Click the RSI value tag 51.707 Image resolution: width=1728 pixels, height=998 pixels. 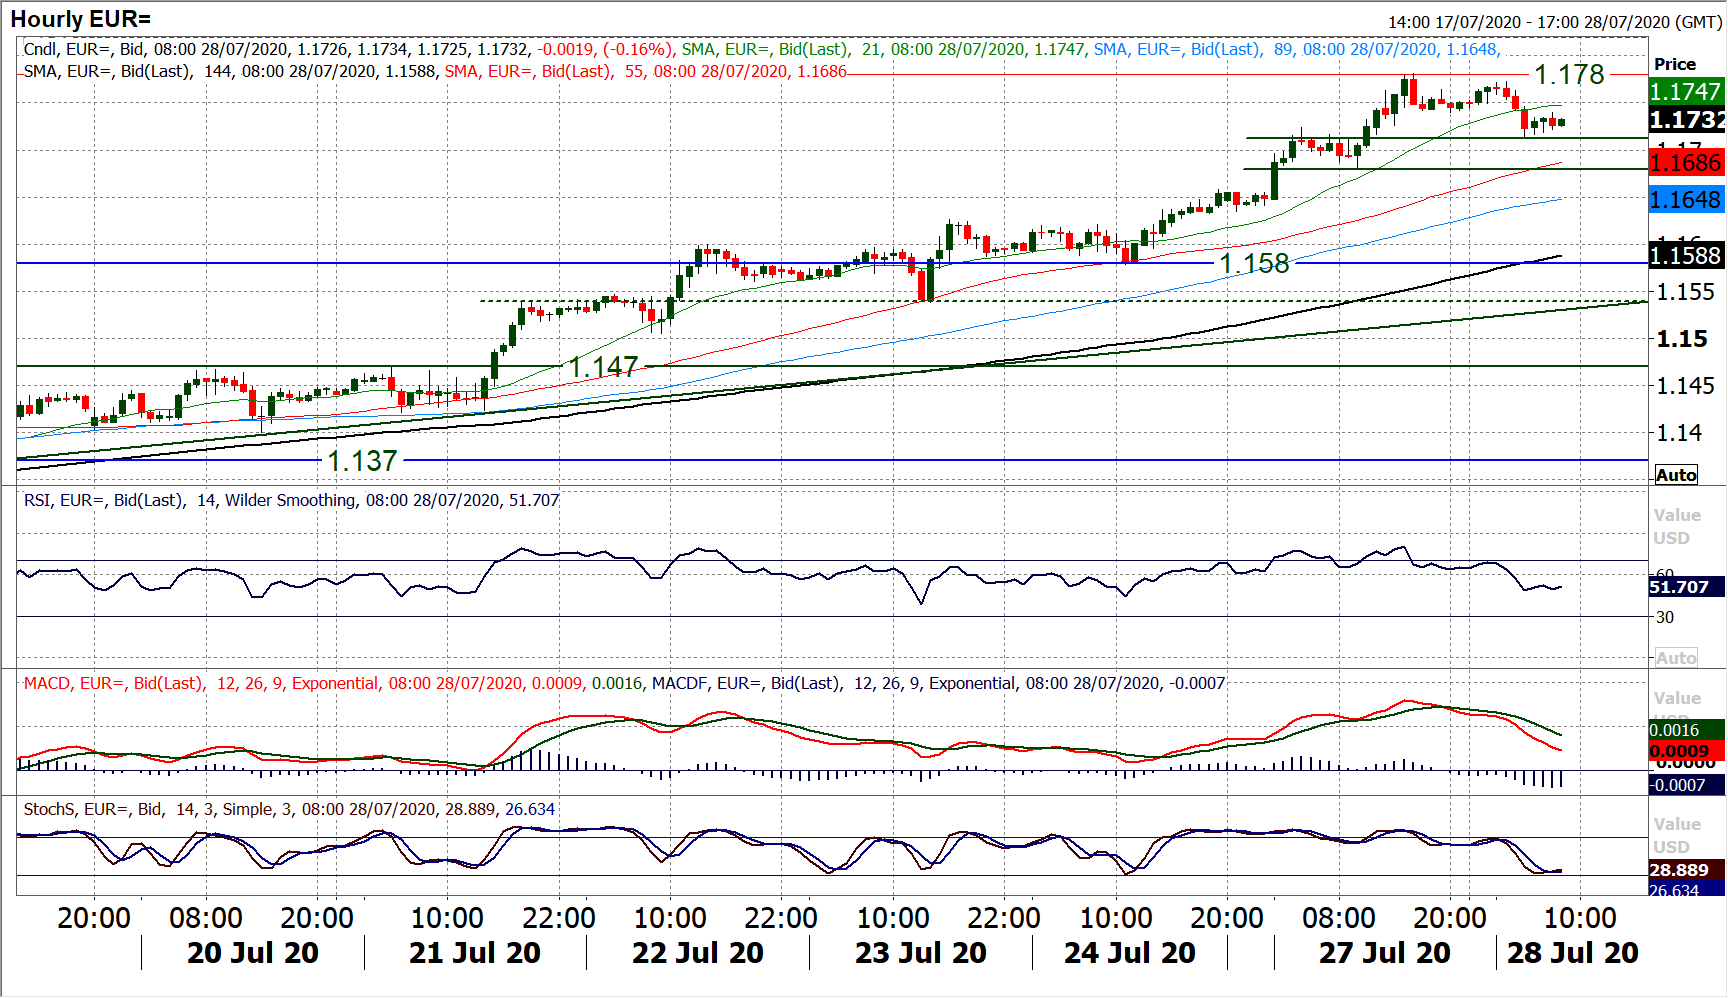click(x=1686, y=587)
